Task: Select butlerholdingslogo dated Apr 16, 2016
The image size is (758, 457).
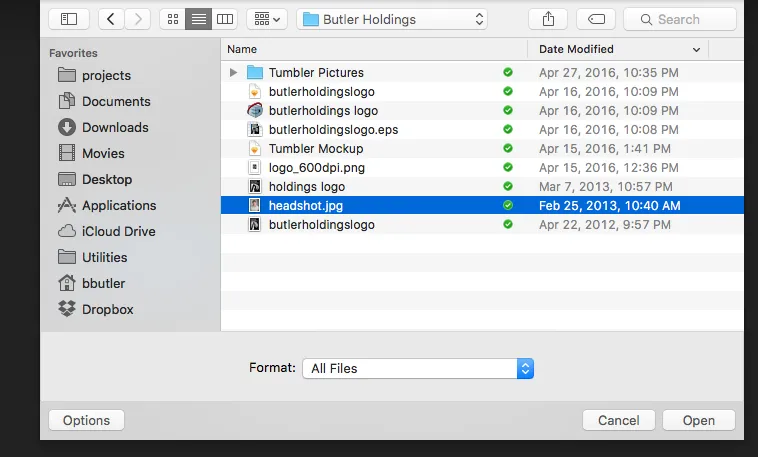Action: [482, 91]
